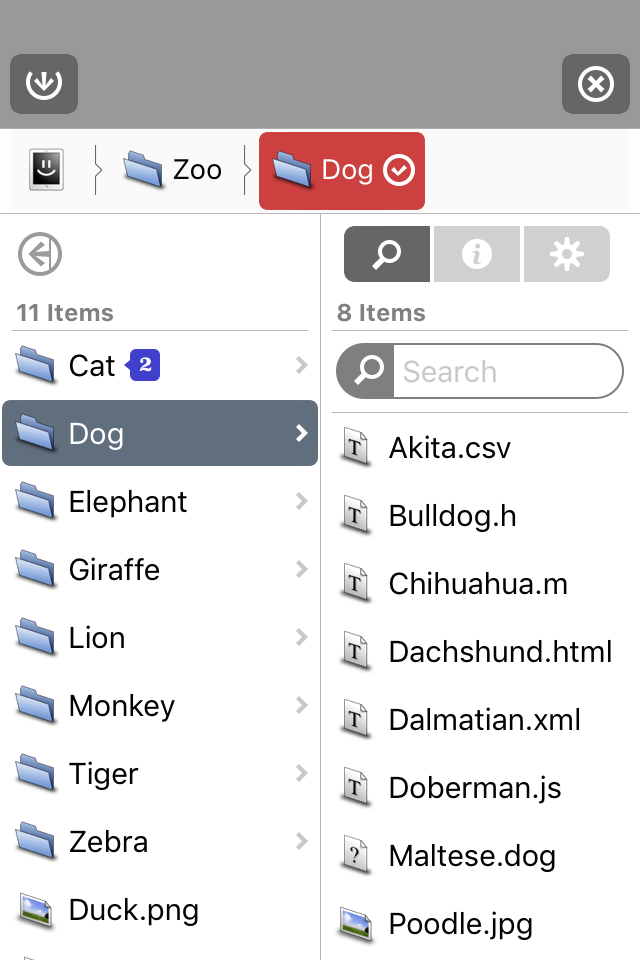The width and height of the screenshot is (640, 960).
Task: Tap the download arrow icon
Action: coord(44,84)
